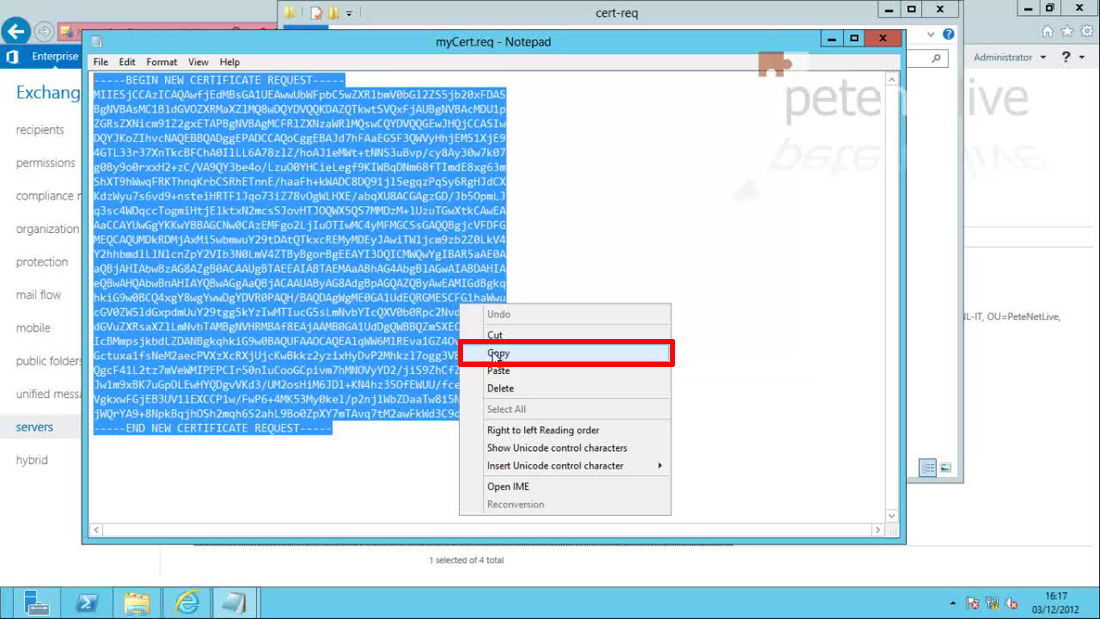Click Notepad horizontal scrollbar right arrow
This screenshot has width=1100, height=619.
[878, 530]
